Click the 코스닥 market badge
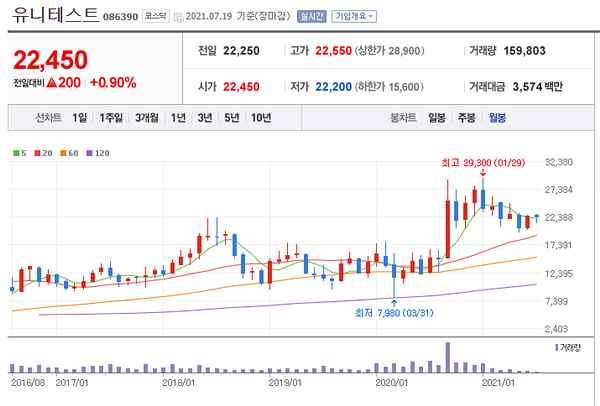600x406 pixels. [156, 16]
